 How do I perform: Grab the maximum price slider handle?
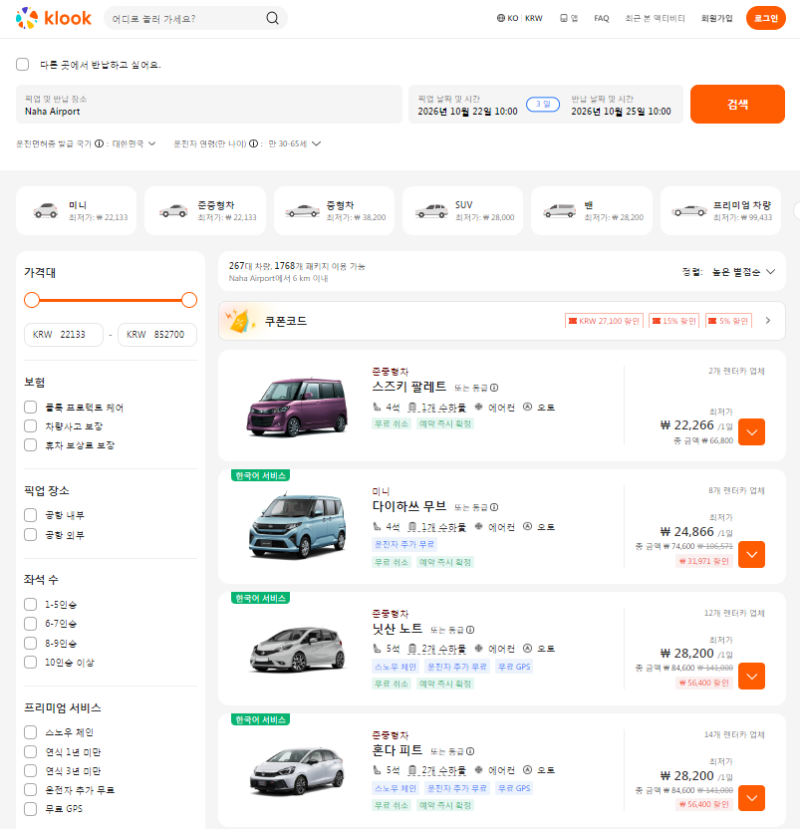point(189,300)
